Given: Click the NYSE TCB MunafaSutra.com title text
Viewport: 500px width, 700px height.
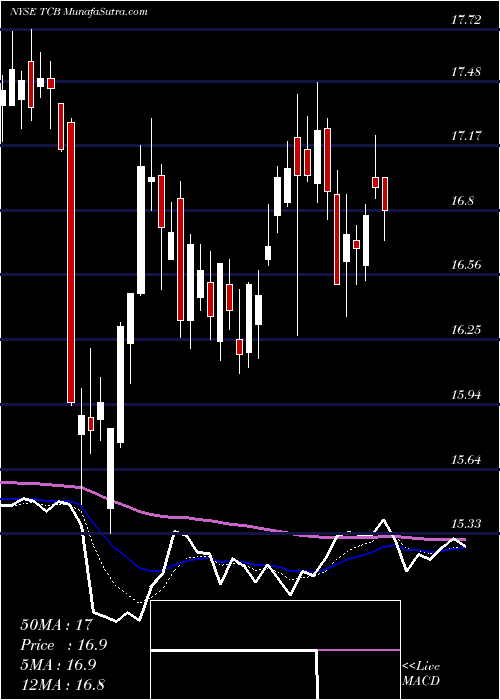Looking at the screenshot, I should coord(79,12).
